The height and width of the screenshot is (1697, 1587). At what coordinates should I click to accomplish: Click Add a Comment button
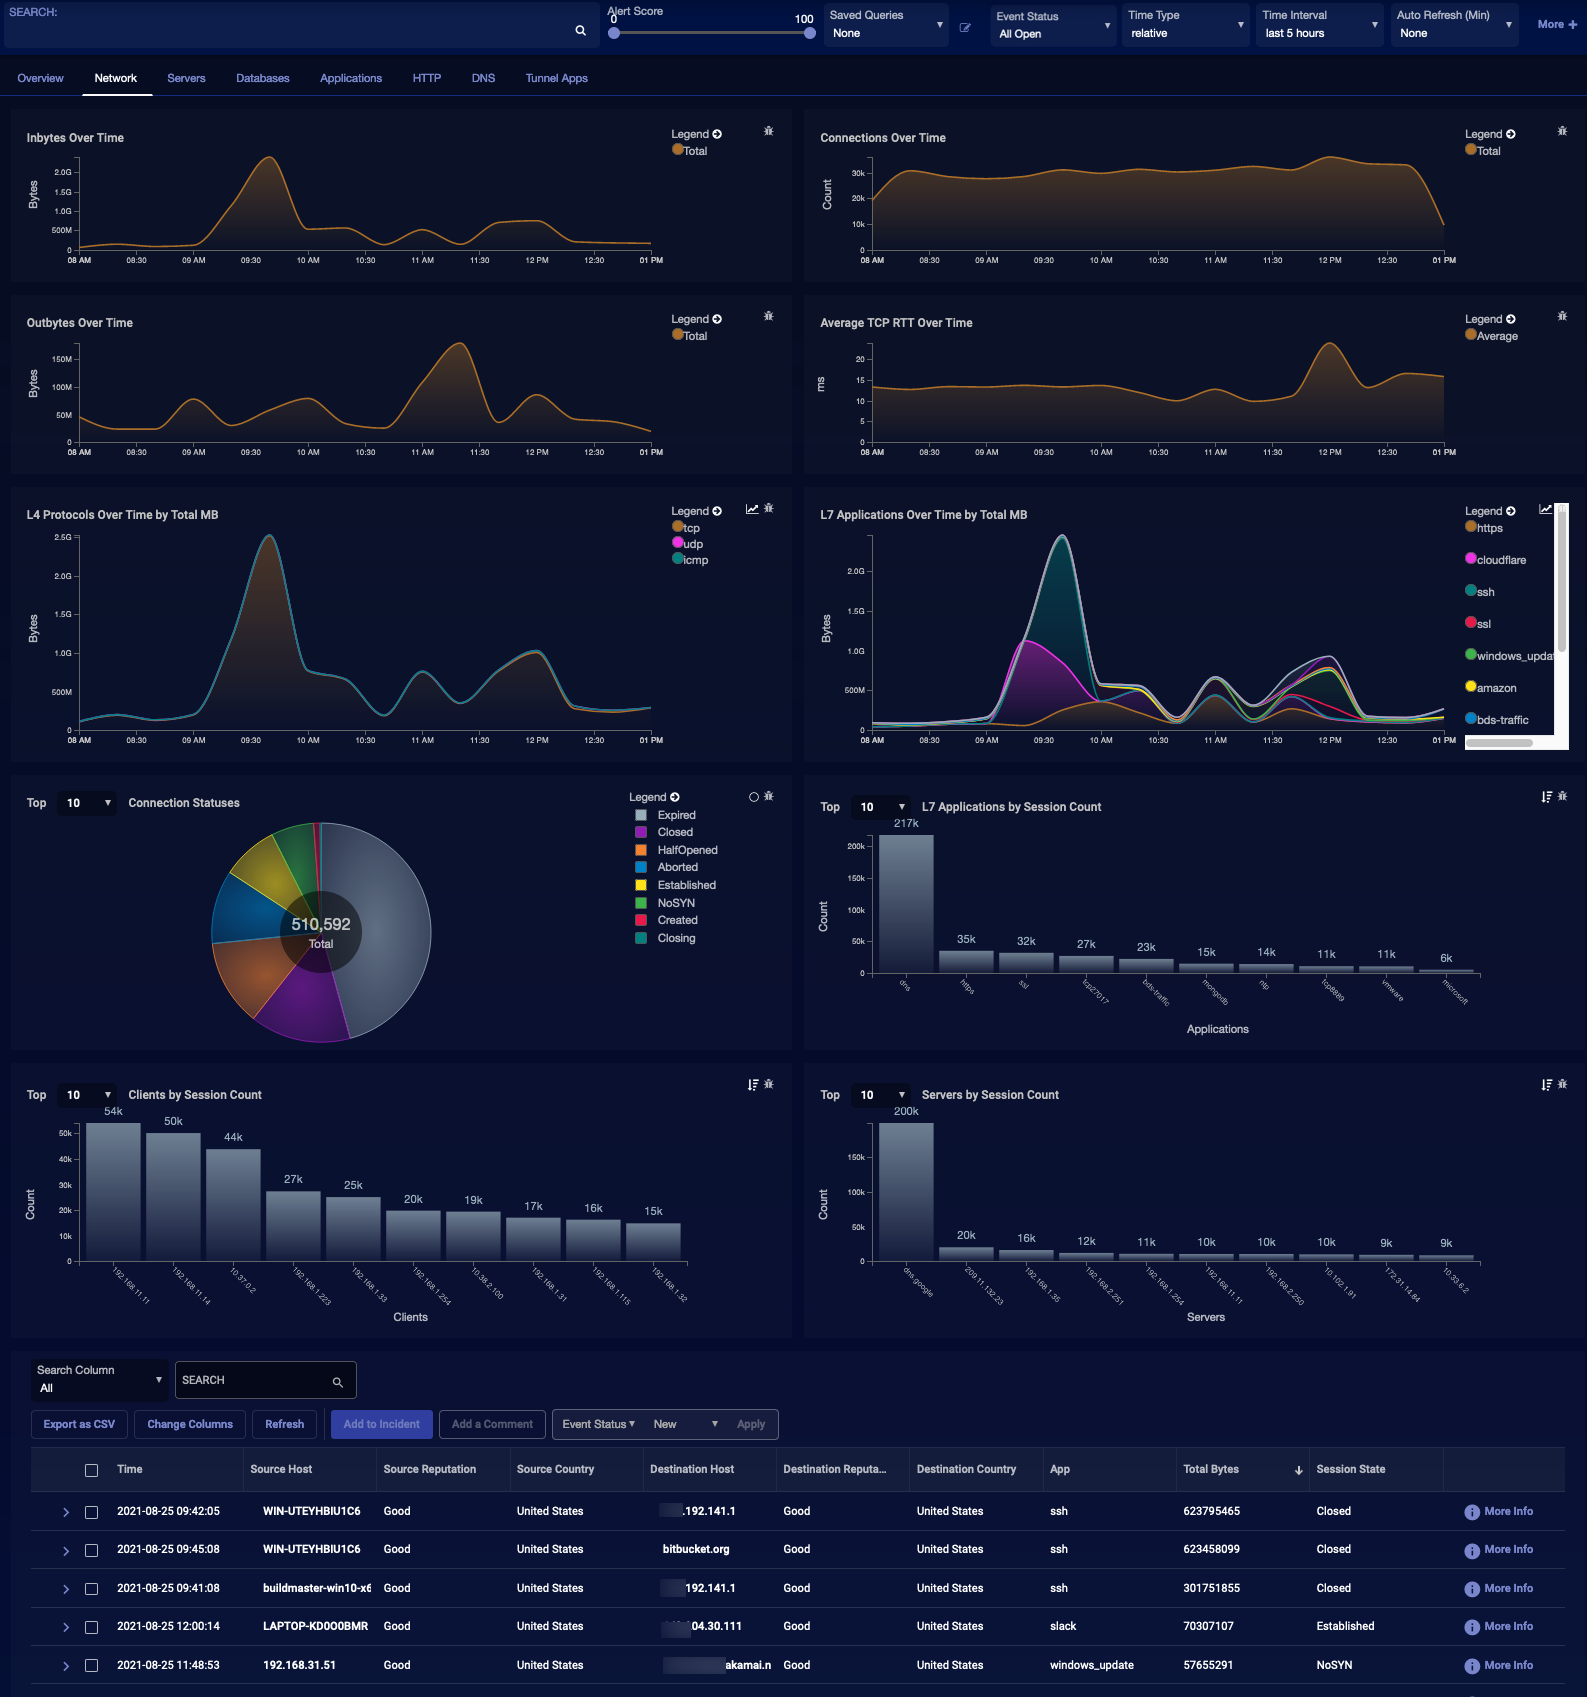[x=492, y=1424]
